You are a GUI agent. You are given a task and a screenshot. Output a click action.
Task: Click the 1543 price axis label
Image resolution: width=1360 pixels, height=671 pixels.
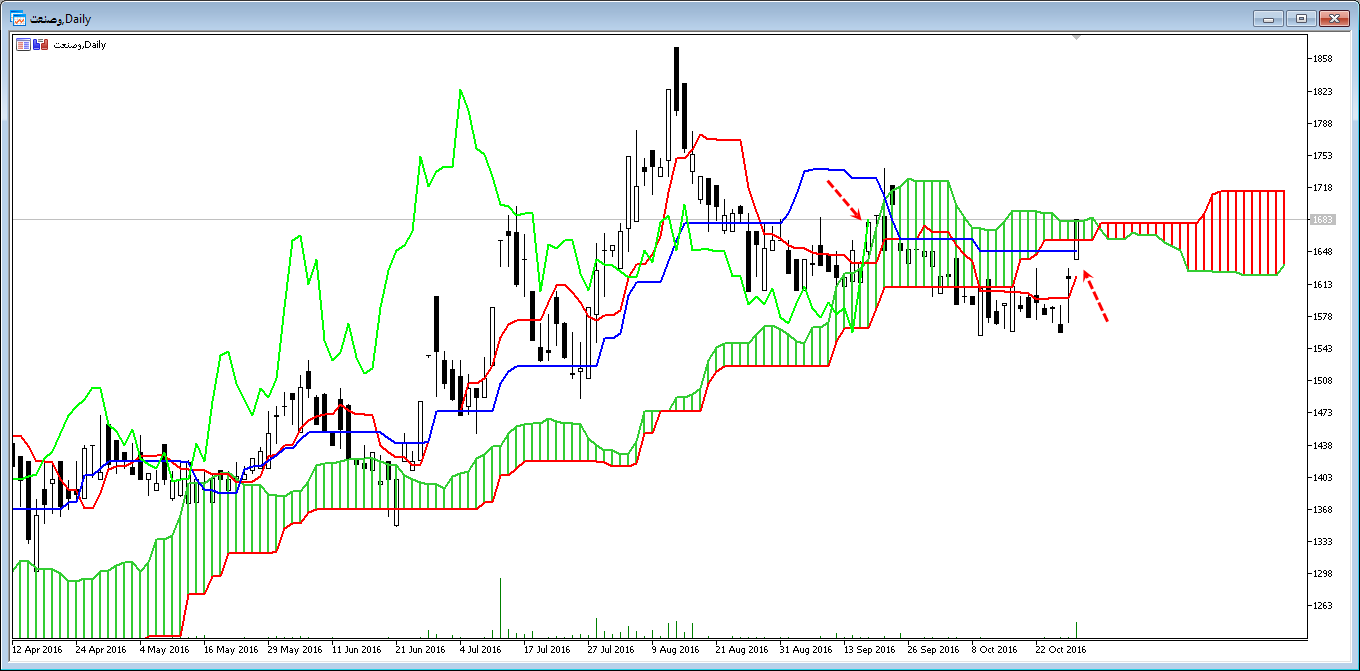1322,348
